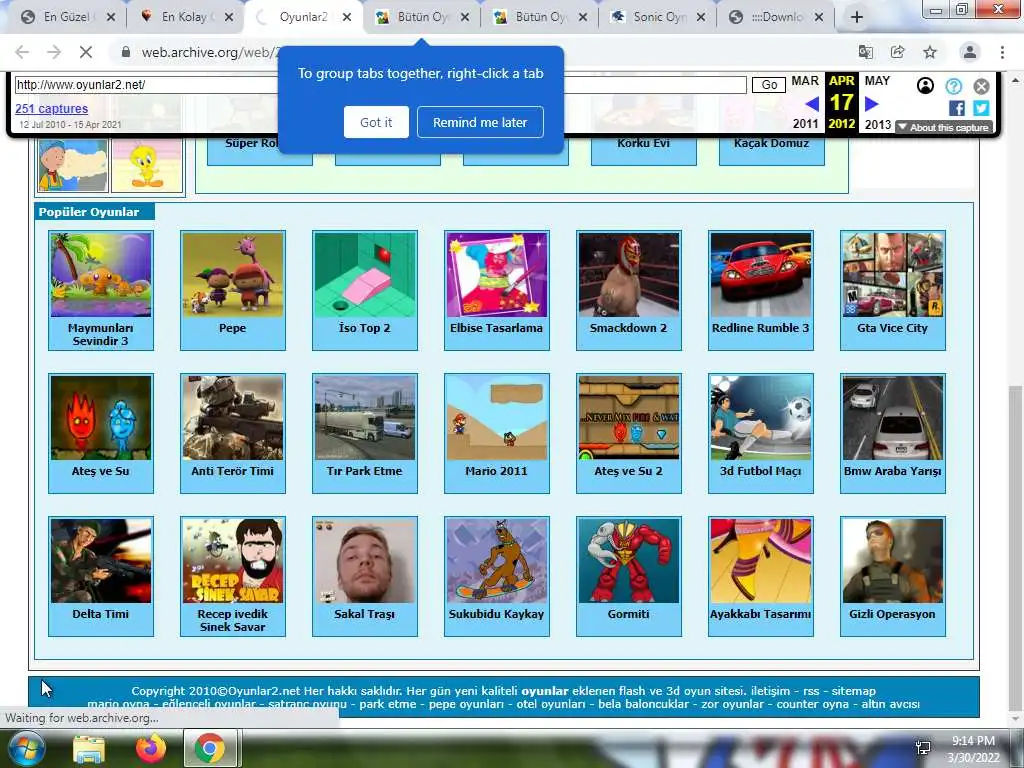1024x768 pixels.
Task: Go to previous capture with blue left arrow
Action: point(812,104)
